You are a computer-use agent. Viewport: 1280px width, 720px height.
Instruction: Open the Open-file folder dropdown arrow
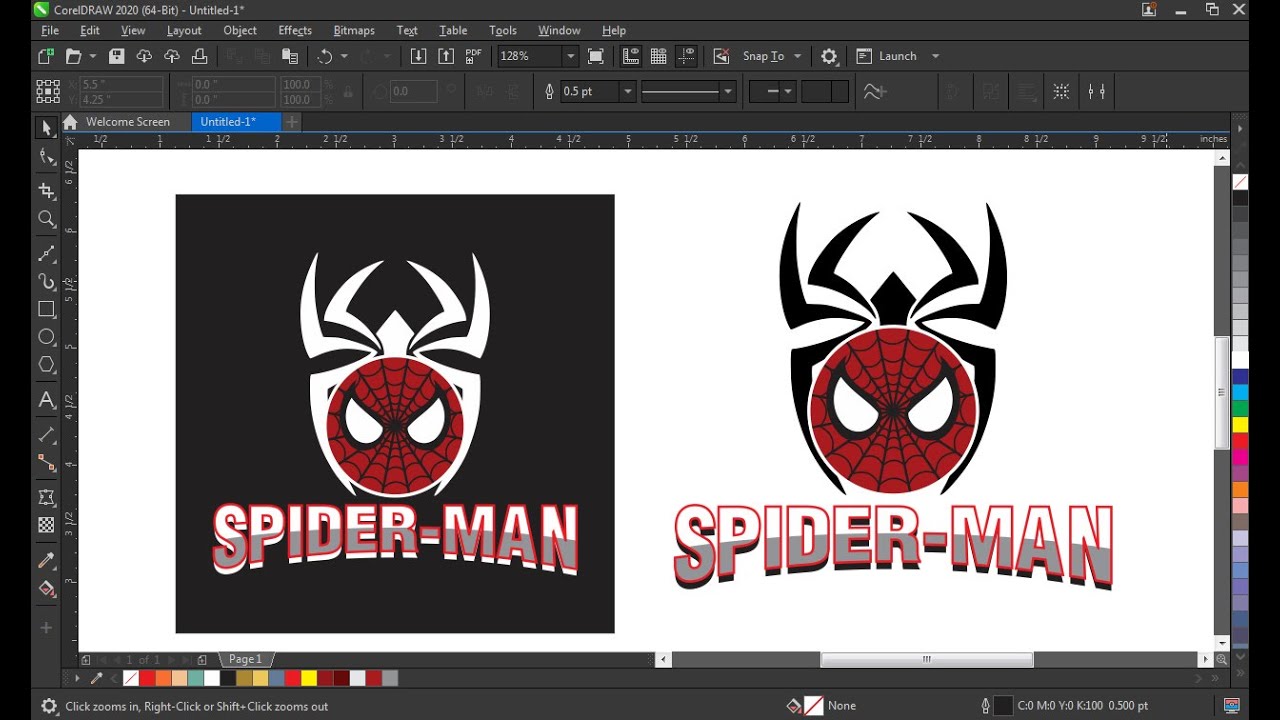pyautogui.click(x=93, y=56)
